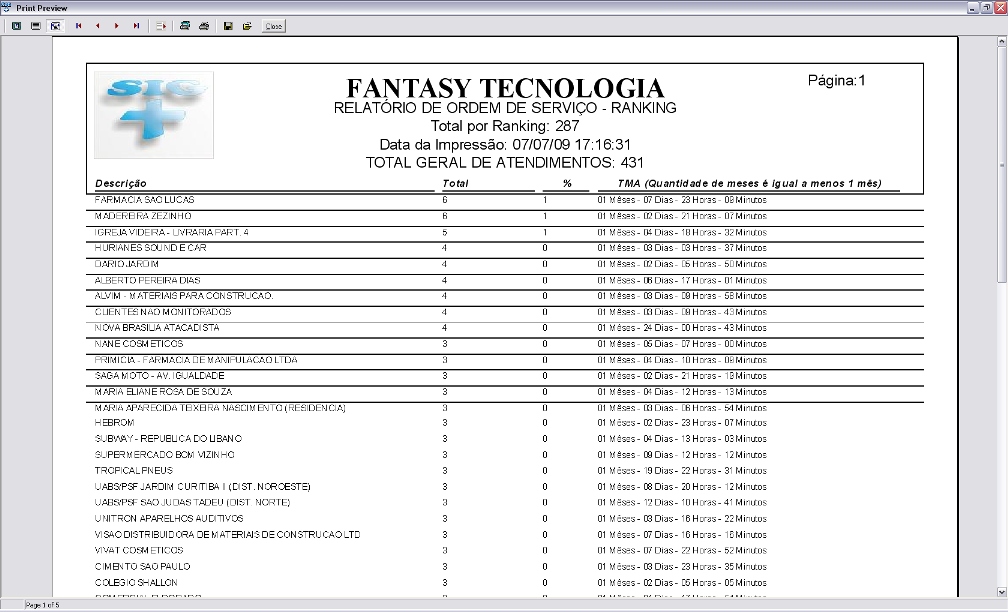Click the 'FARMACIA SAO LUCAS' row name
Image resolution: width=1008 pixels, height=612 pixels.
[145, 200]
